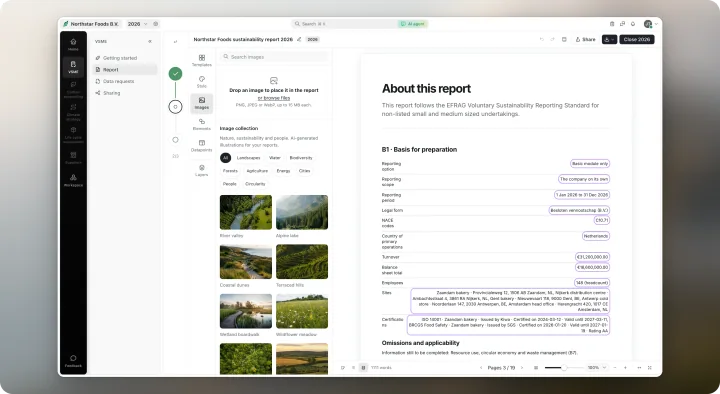Open the Layers panel
Viewport: 720px width, 394px height.
tap(202, 170)
